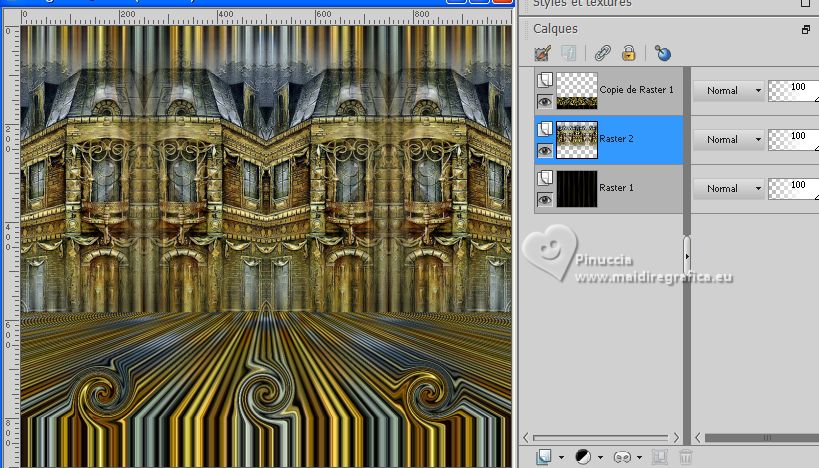
Task: Click the black-white adjustment layer icon
Action: click(x=583, y=457)
